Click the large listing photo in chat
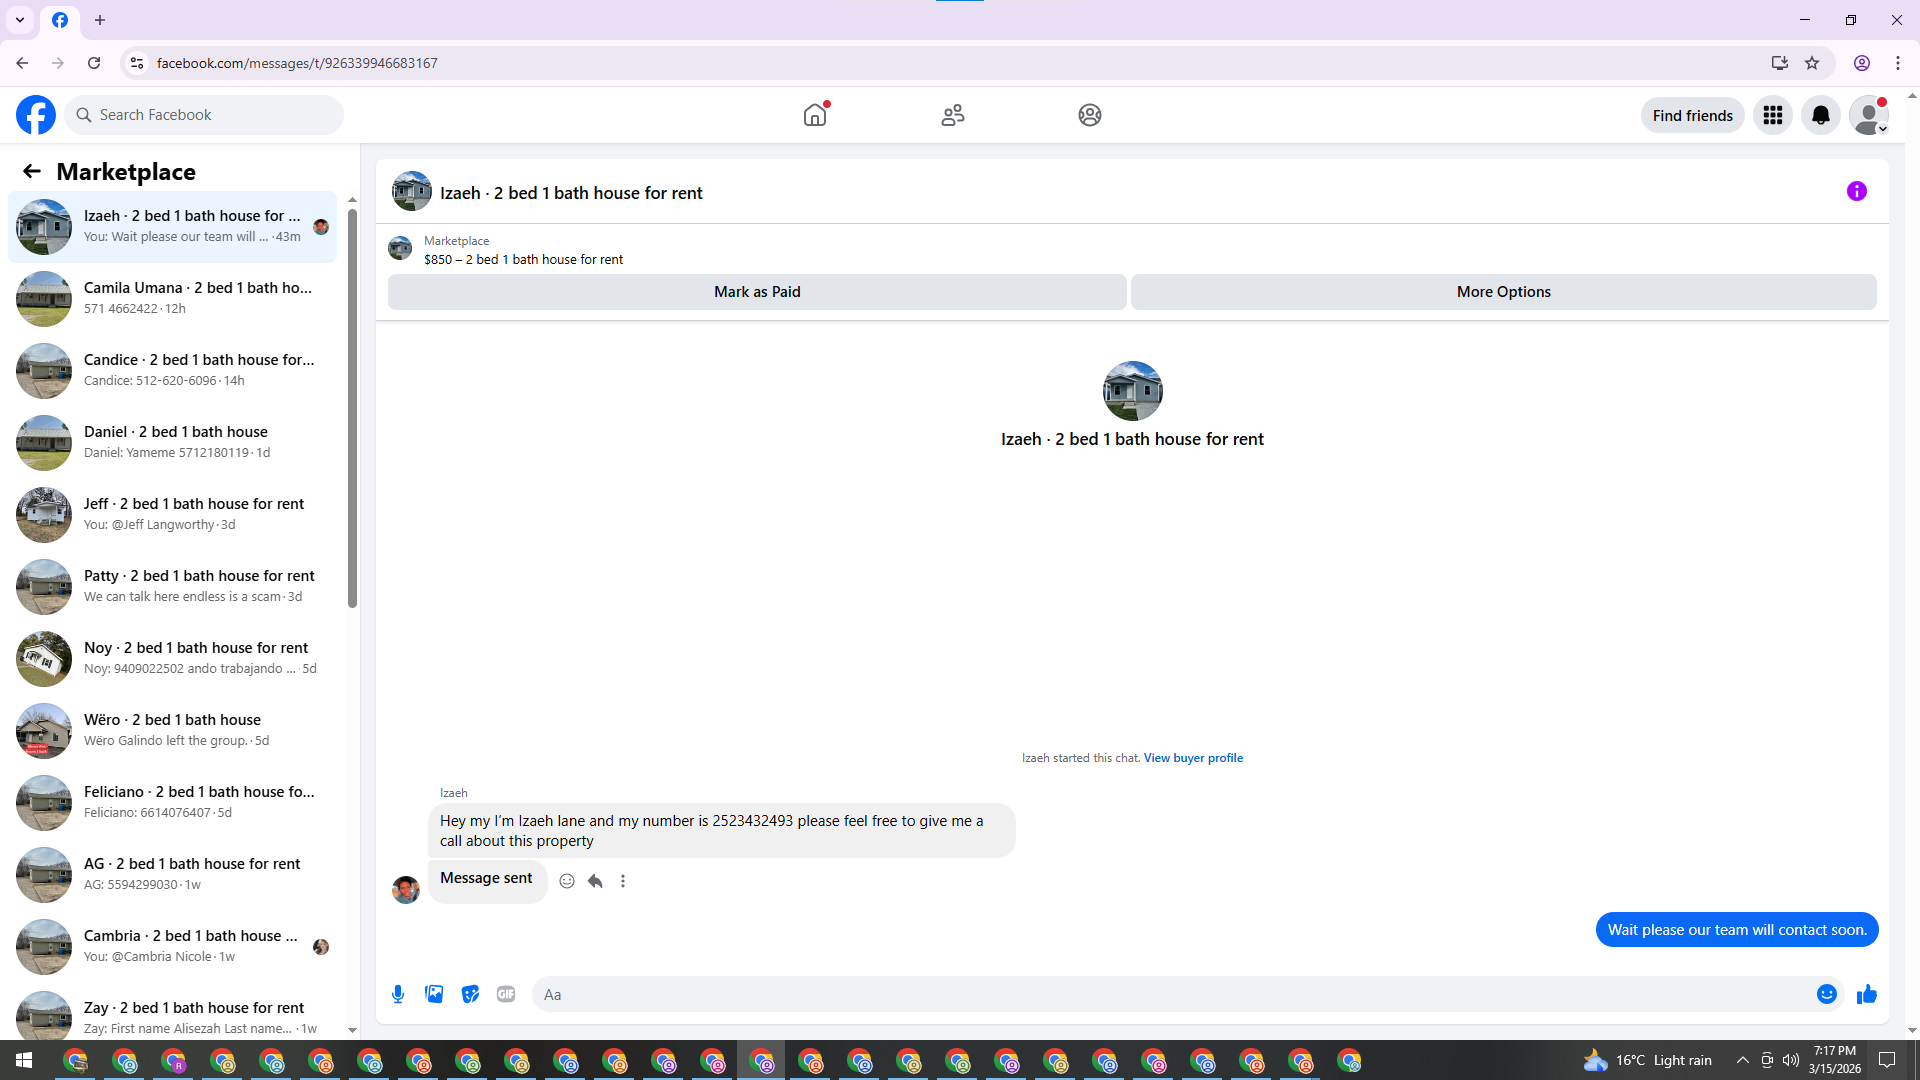 point(1132,391)
